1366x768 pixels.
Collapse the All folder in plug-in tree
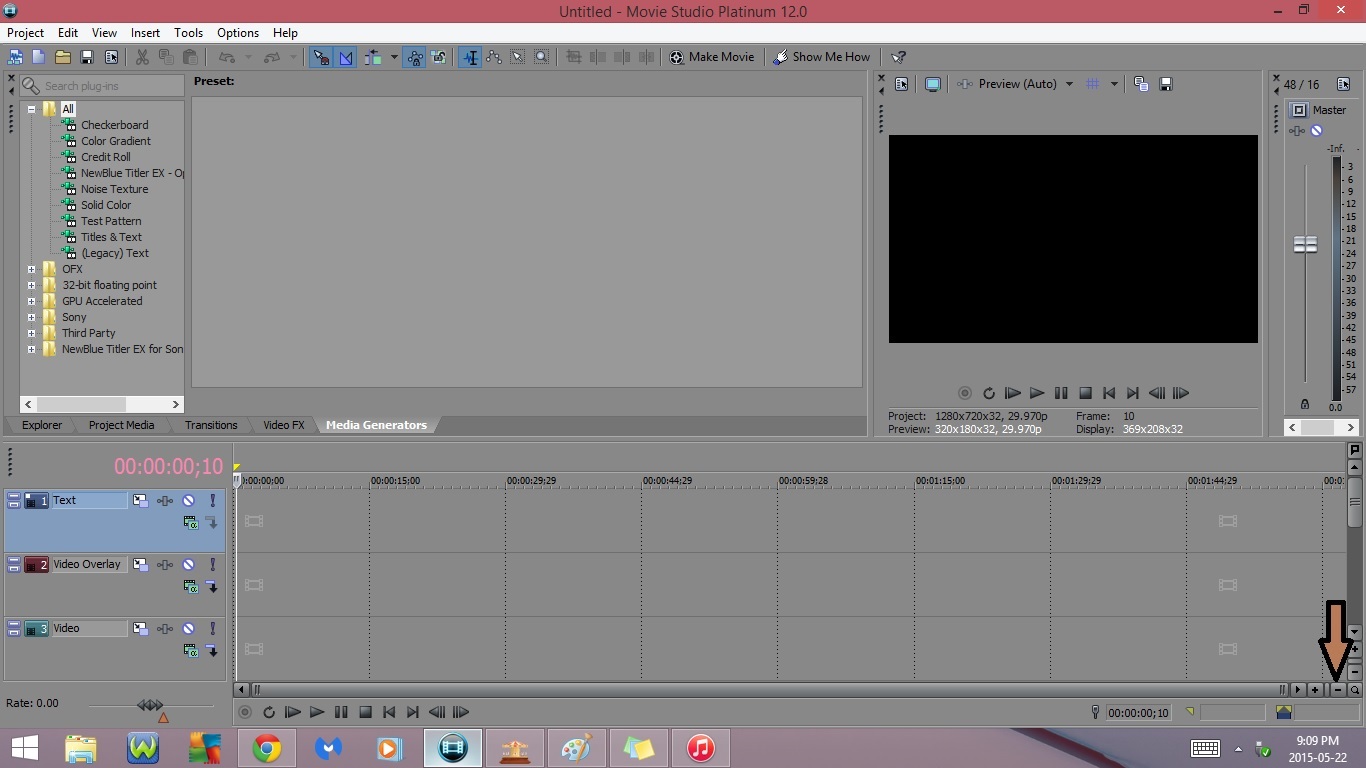click(x=32, y=109)
